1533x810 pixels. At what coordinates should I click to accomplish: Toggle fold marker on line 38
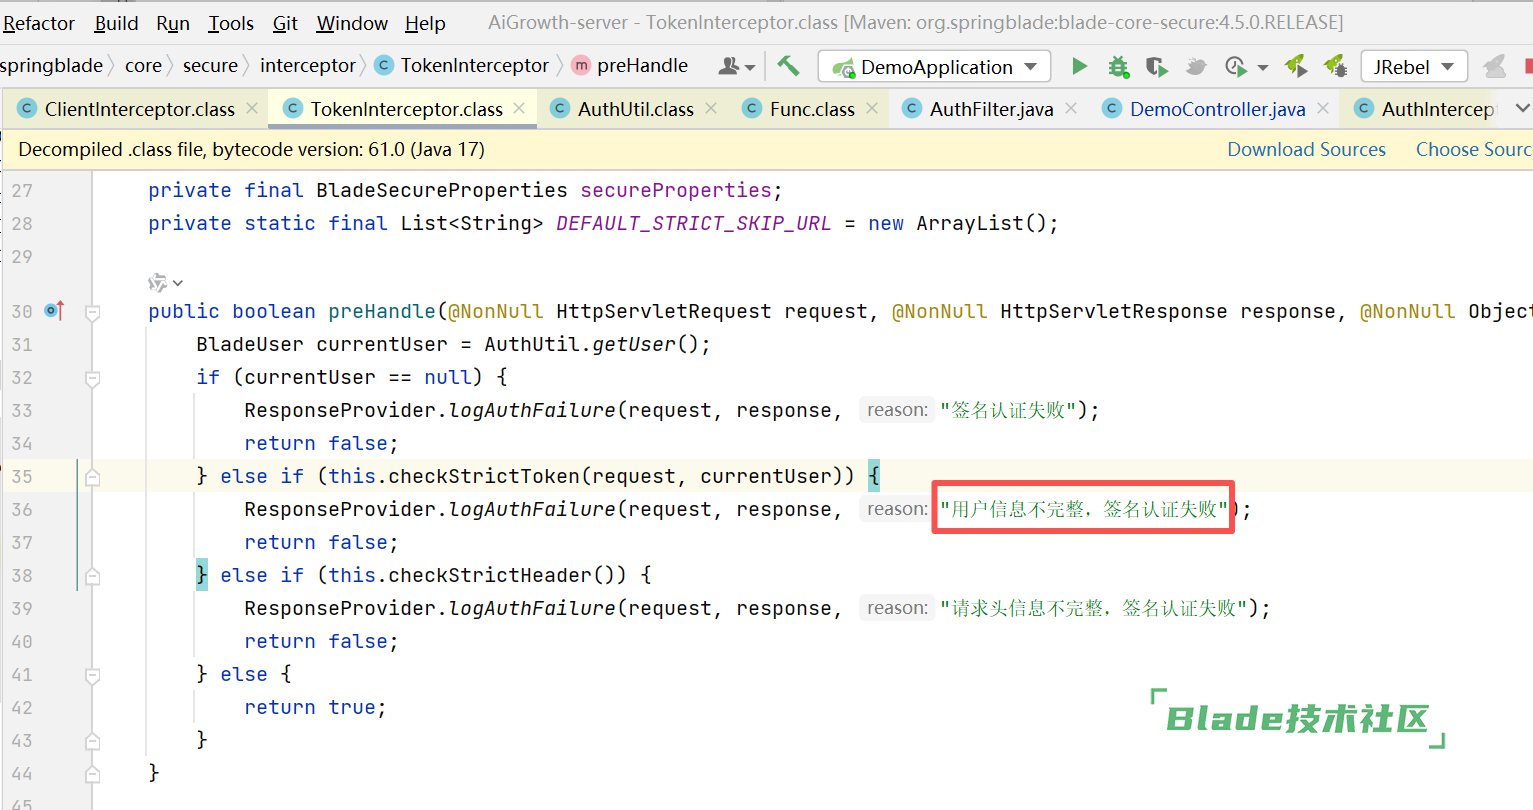(x=92, y=576)
